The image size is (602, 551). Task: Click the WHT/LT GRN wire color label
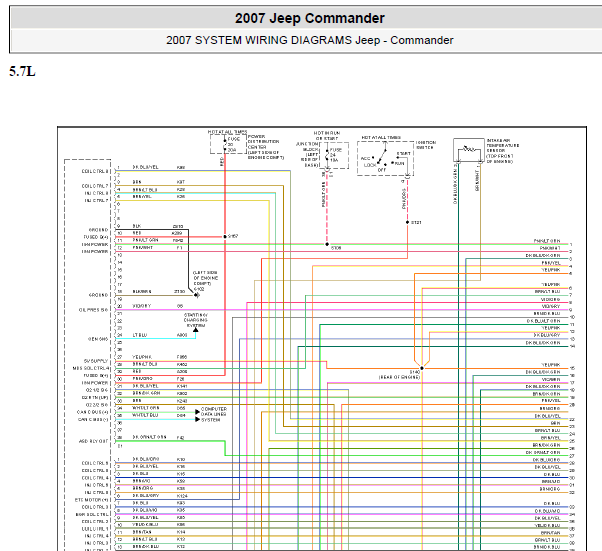[x=146, y=408]
